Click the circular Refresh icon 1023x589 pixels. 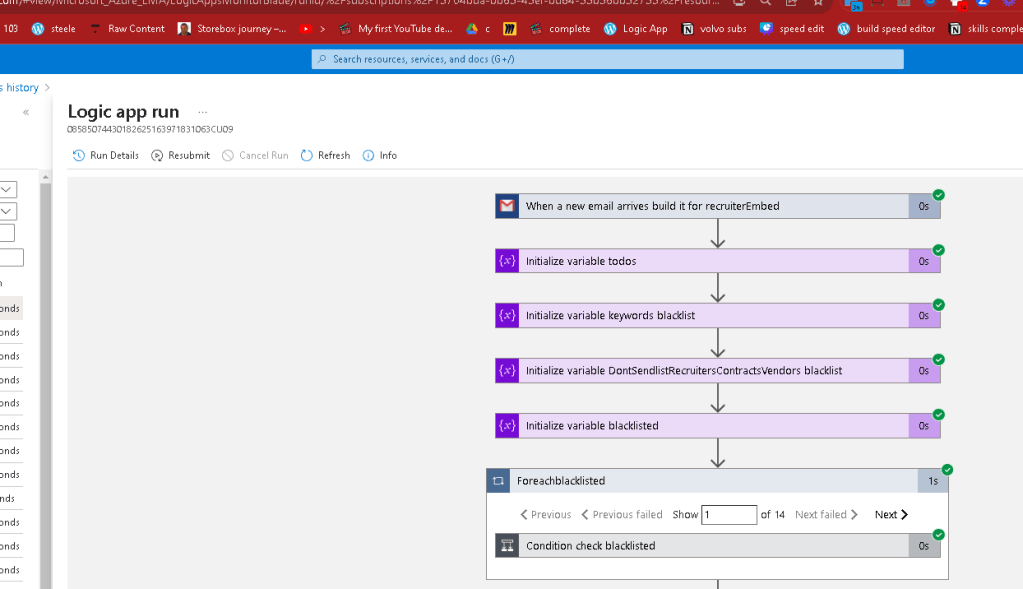(307, 155)
